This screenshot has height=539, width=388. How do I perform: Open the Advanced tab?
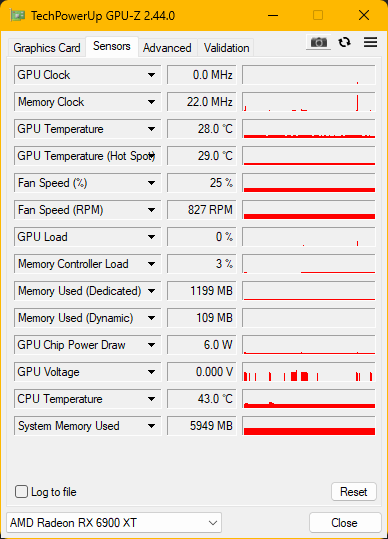click(x=167, y=48)
